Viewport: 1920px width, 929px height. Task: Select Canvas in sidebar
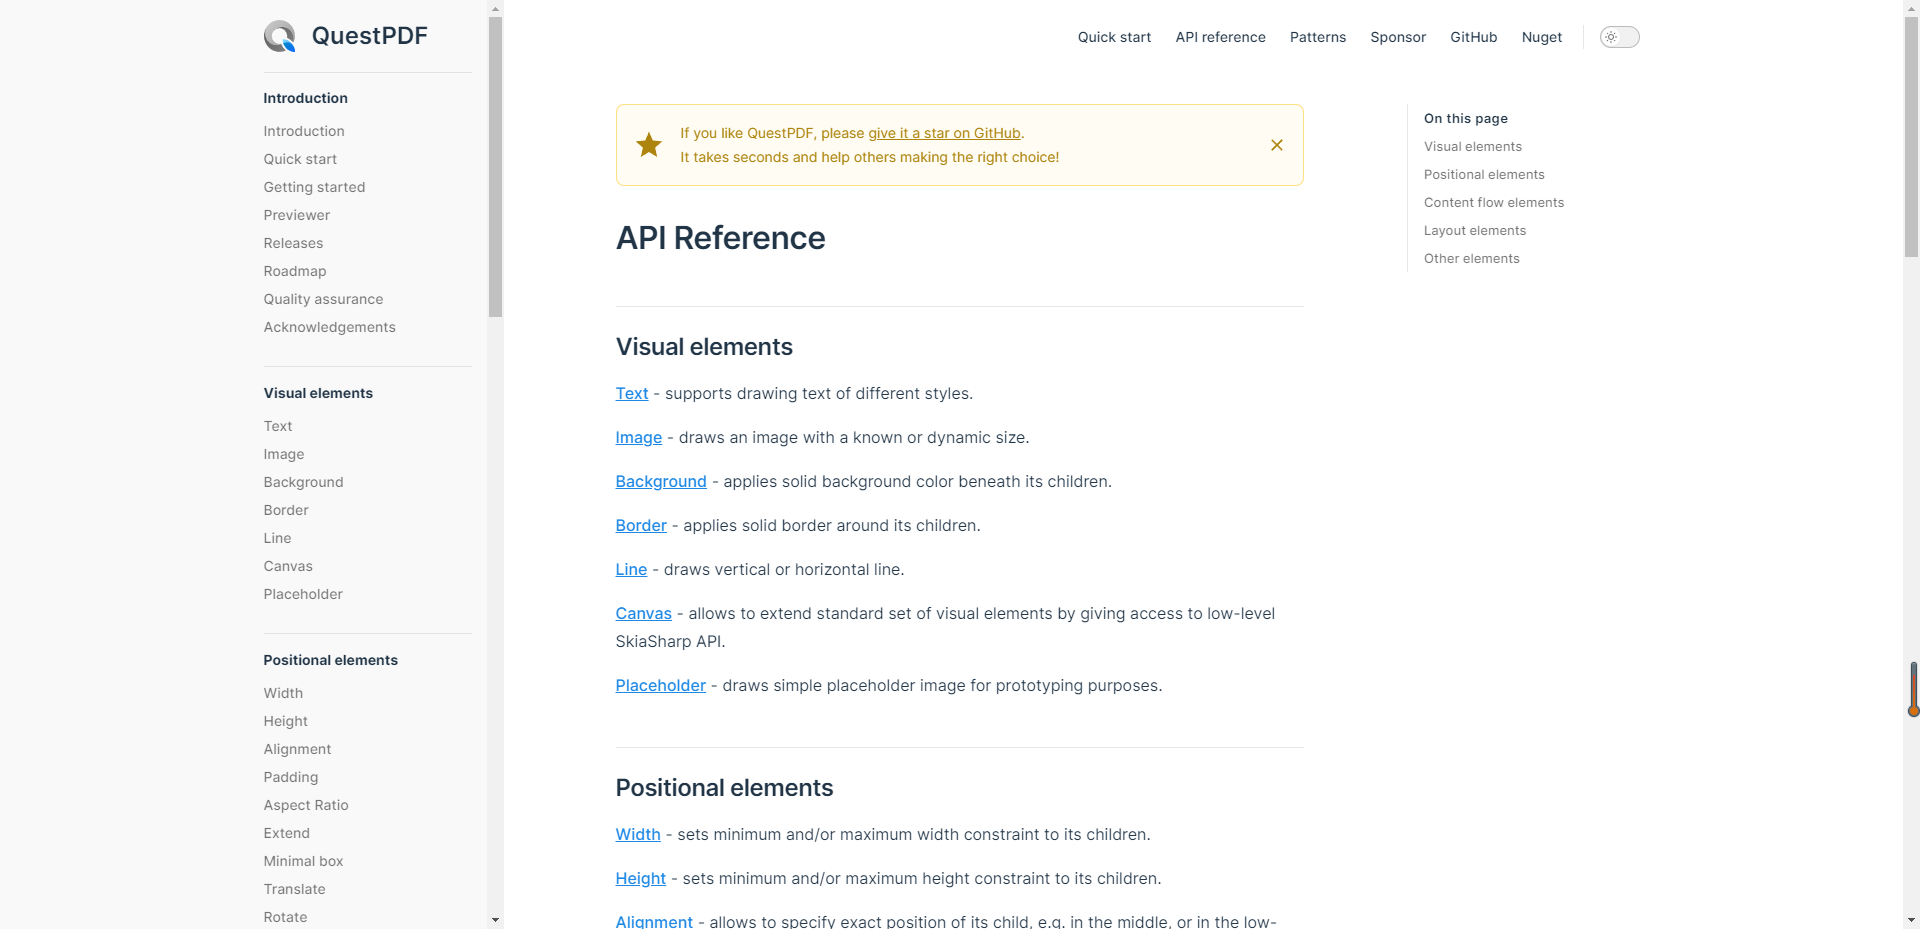(288, 566)
